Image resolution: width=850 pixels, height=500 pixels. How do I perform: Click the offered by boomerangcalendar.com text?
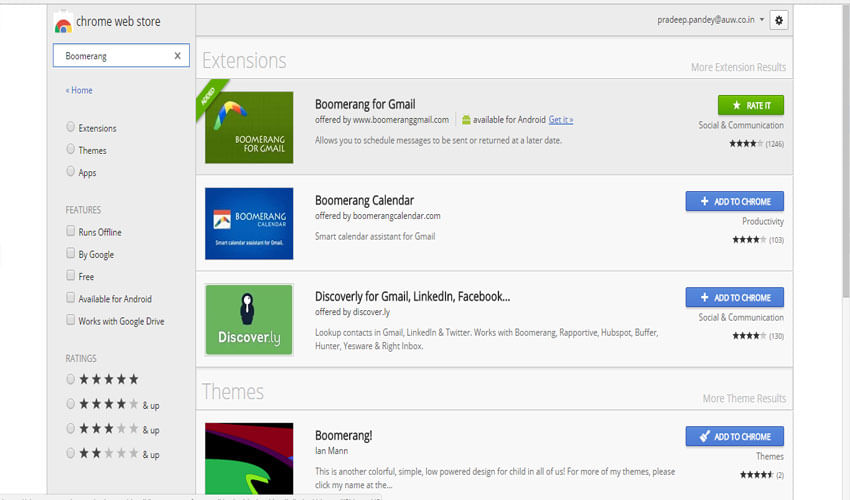[377, 216]
